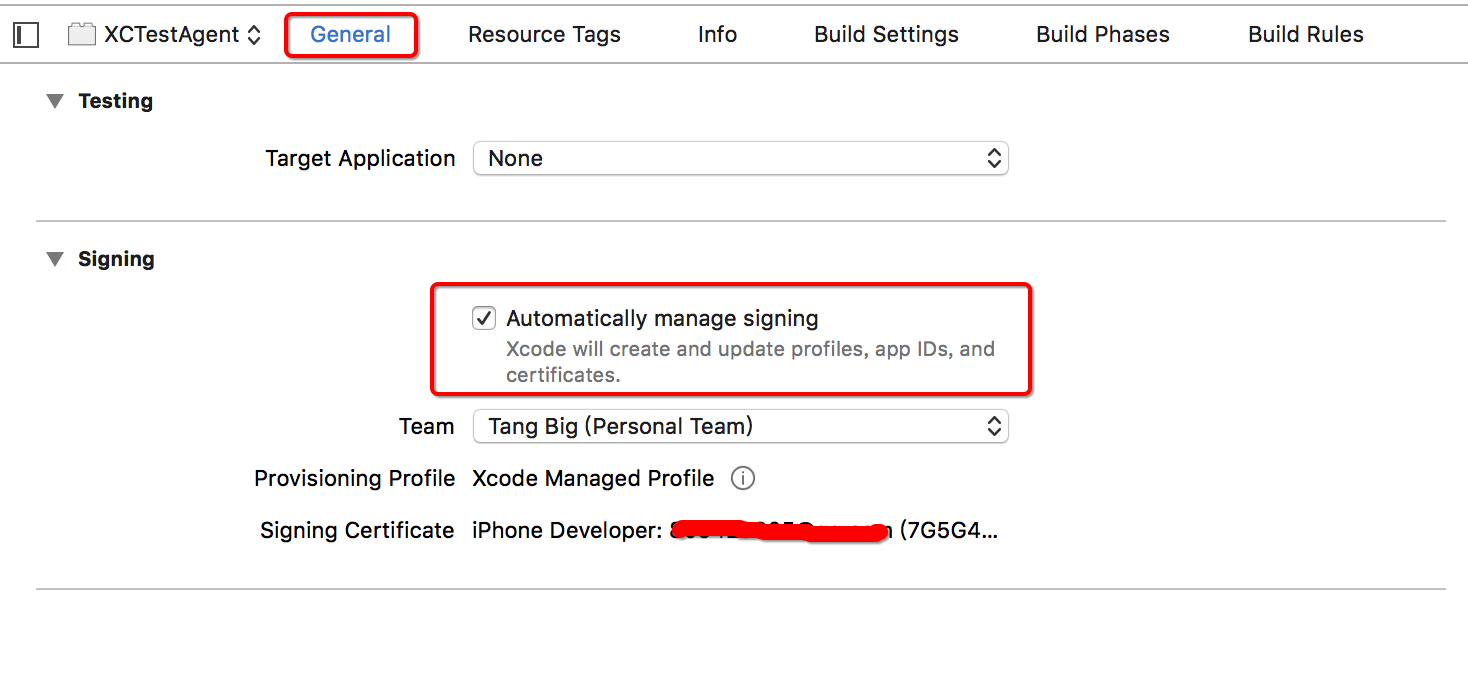Click the XCTestAgent target folder icon
Image resolution: width=1468 pixels, height=688 pixels.
coord(81,35)
